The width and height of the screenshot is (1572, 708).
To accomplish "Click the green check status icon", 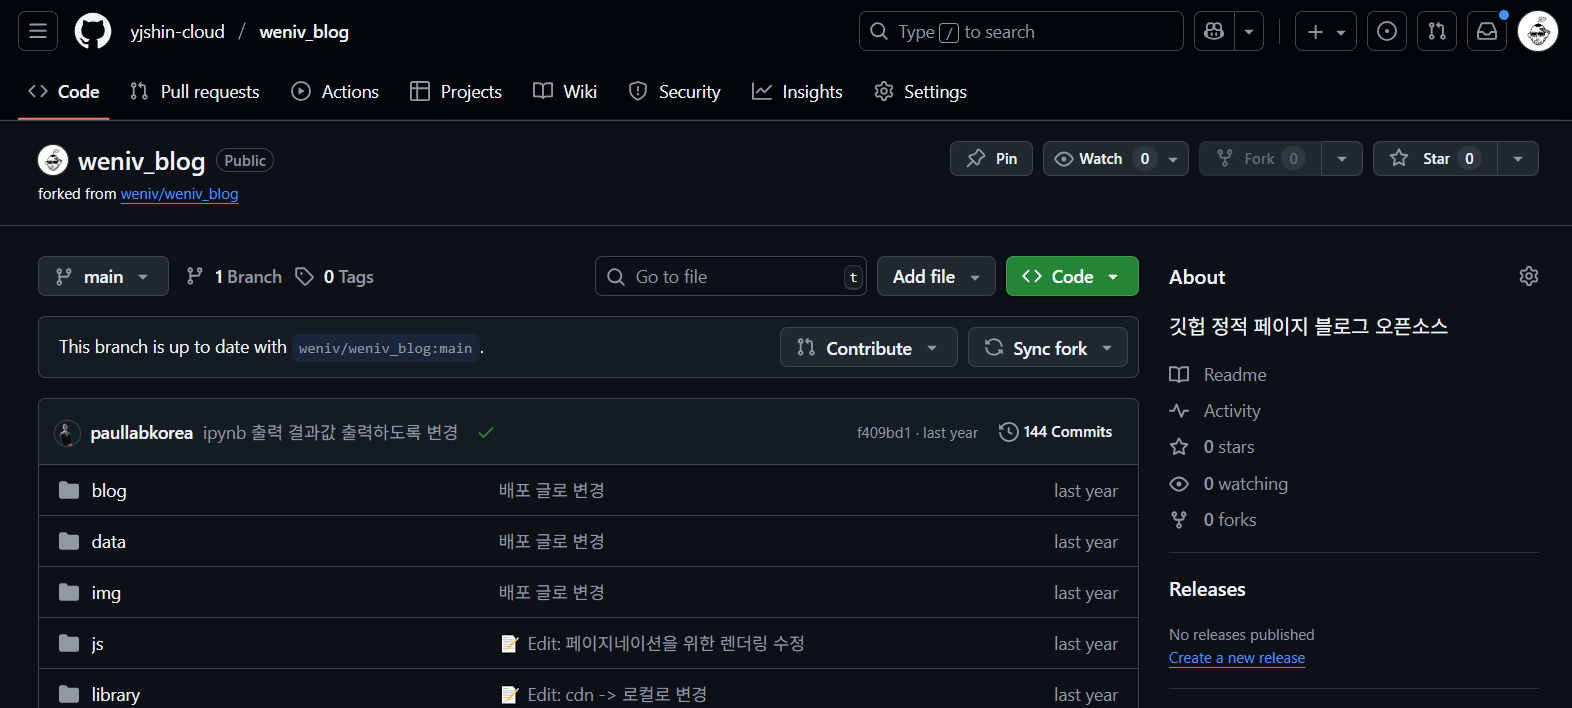I will click(x=486, y=433).
